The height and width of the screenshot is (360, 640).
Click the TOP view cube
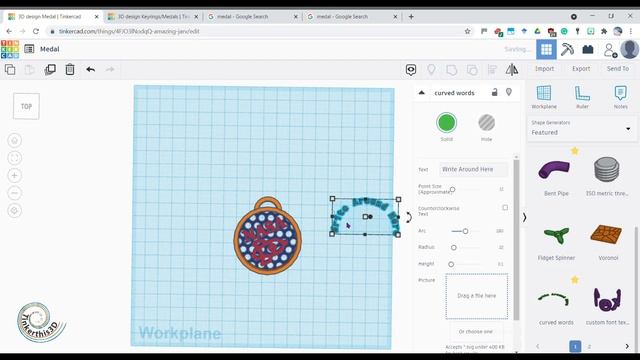click(x=26, y=107)
